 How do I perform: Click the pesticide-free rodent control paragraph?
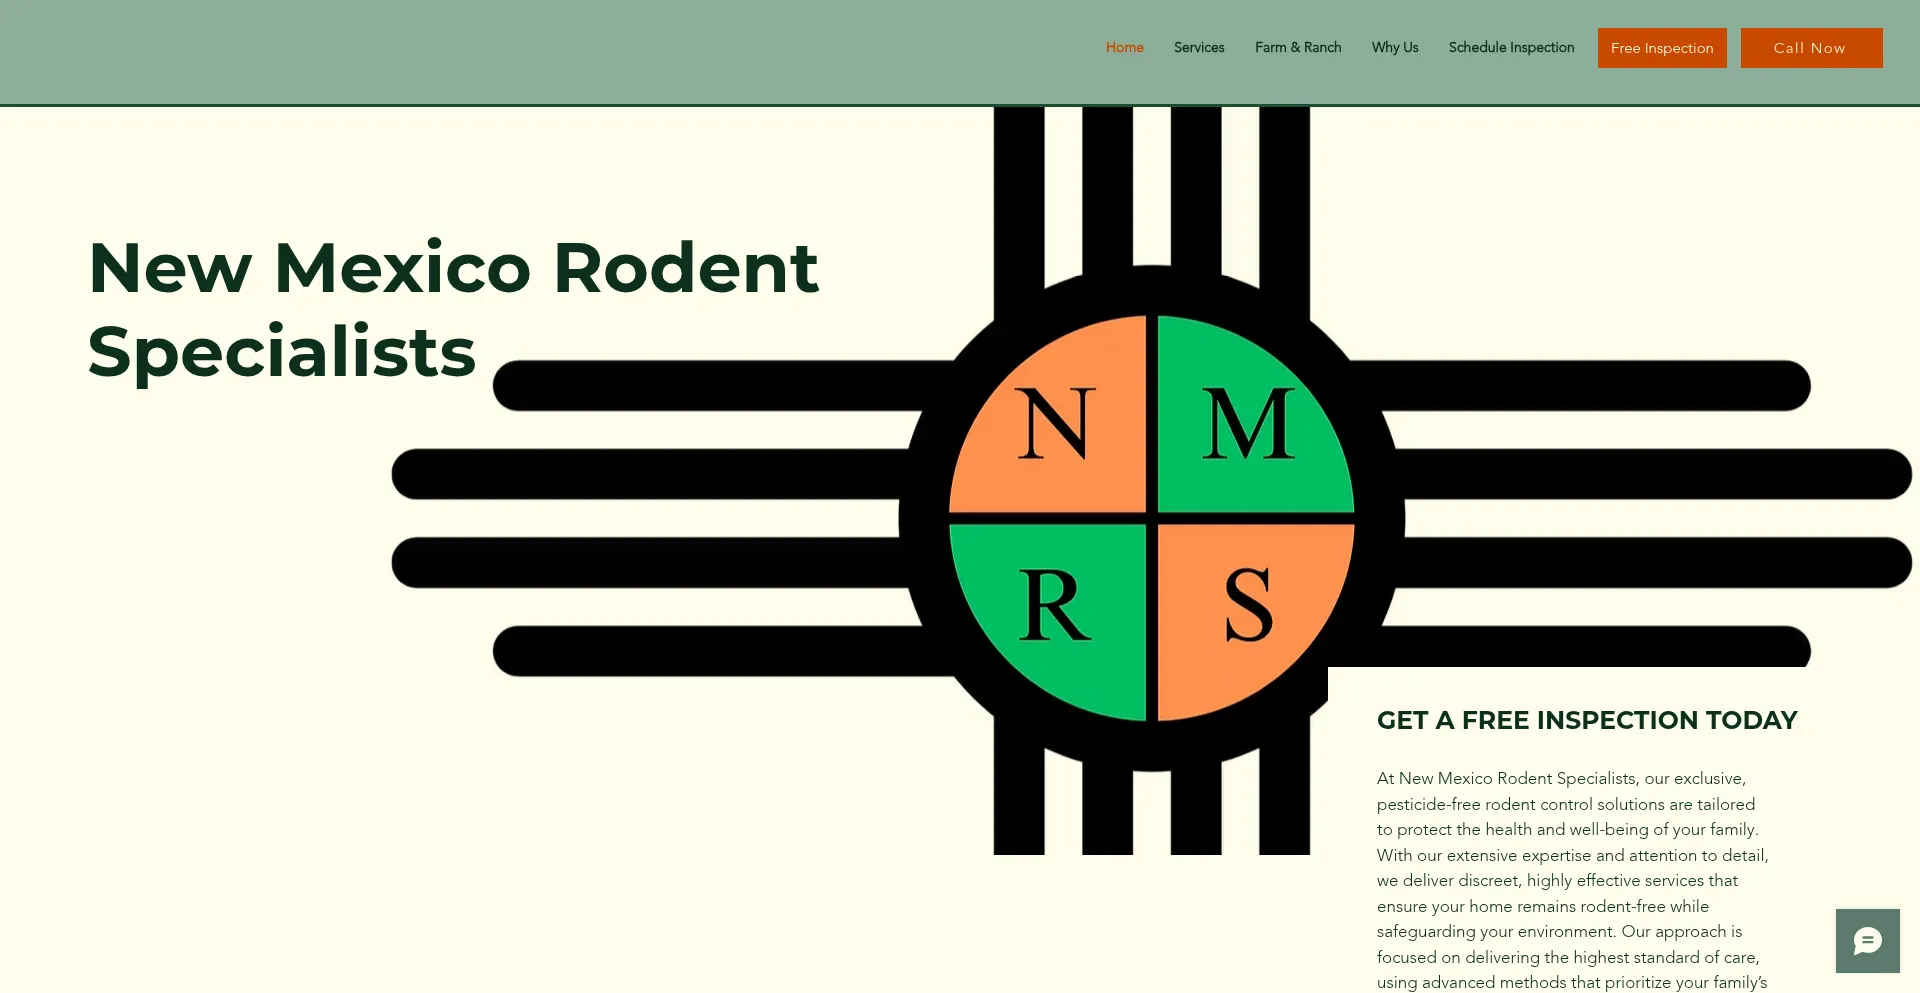coord(1571,880)
